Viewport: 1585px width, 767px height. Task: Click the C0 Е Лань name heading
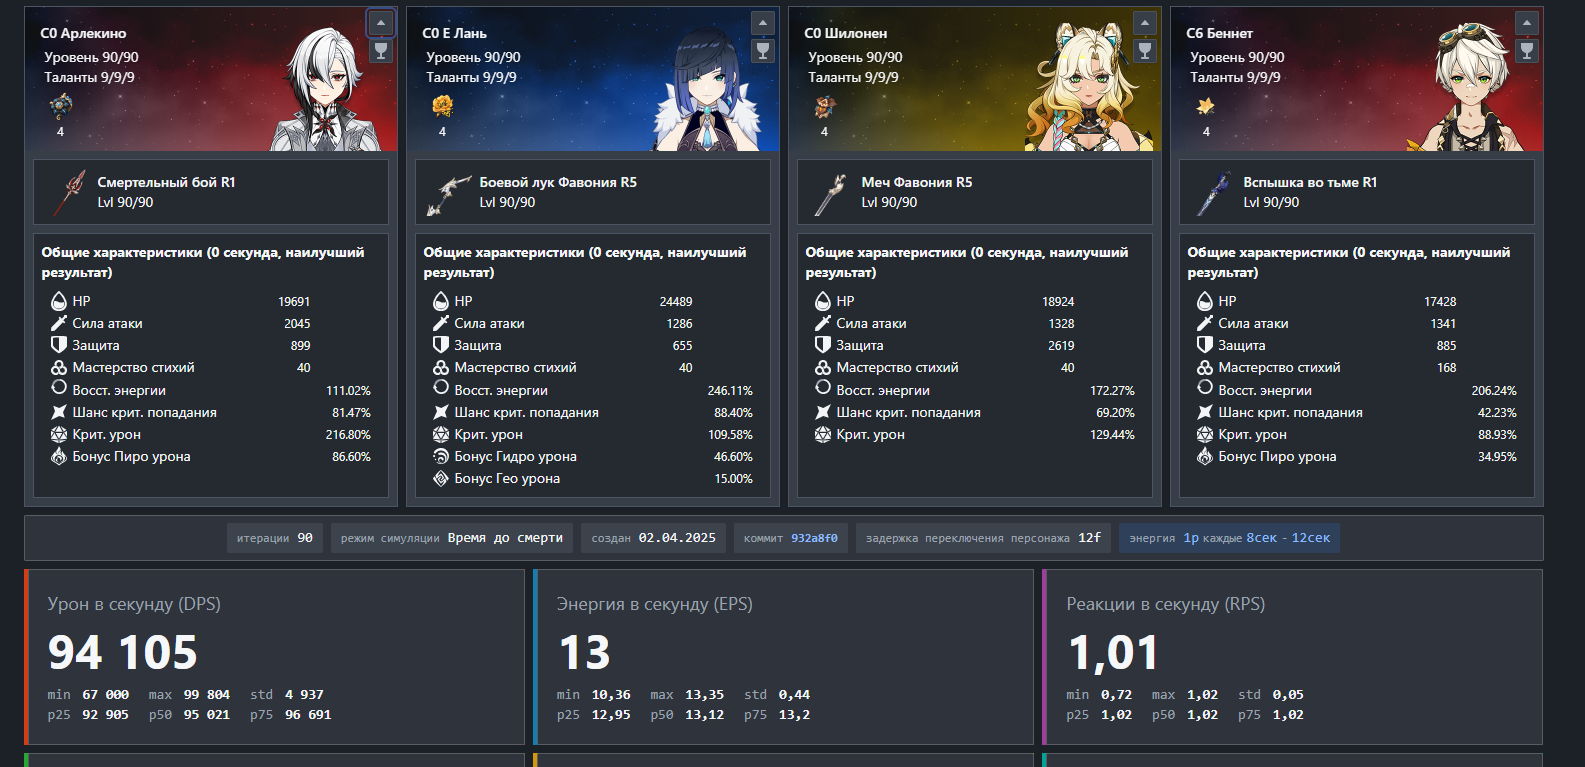click(x=454, y=33)
